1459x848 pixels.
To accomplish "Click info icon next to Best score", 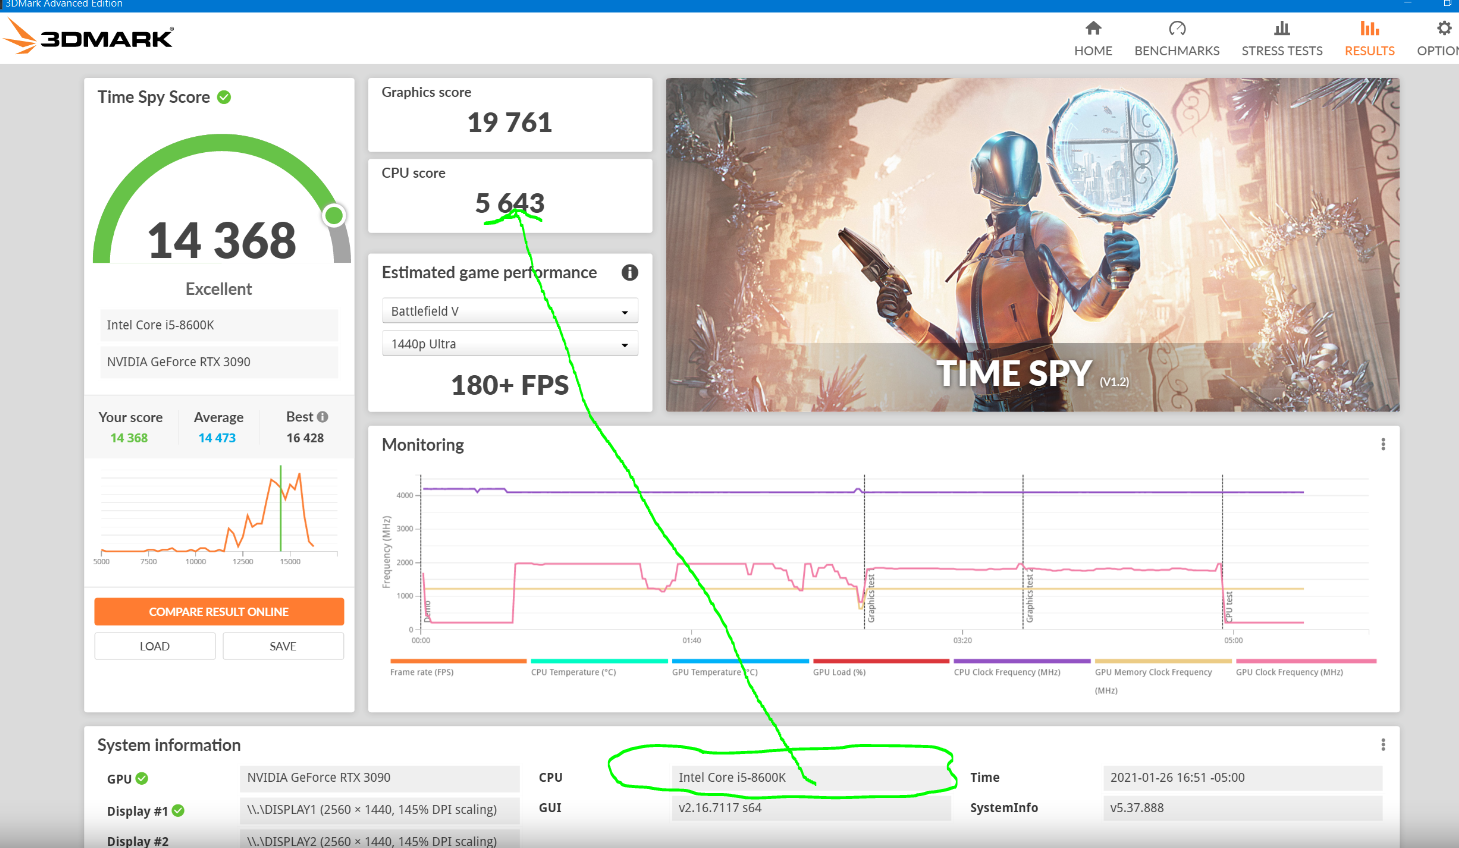I will point(322,417).
